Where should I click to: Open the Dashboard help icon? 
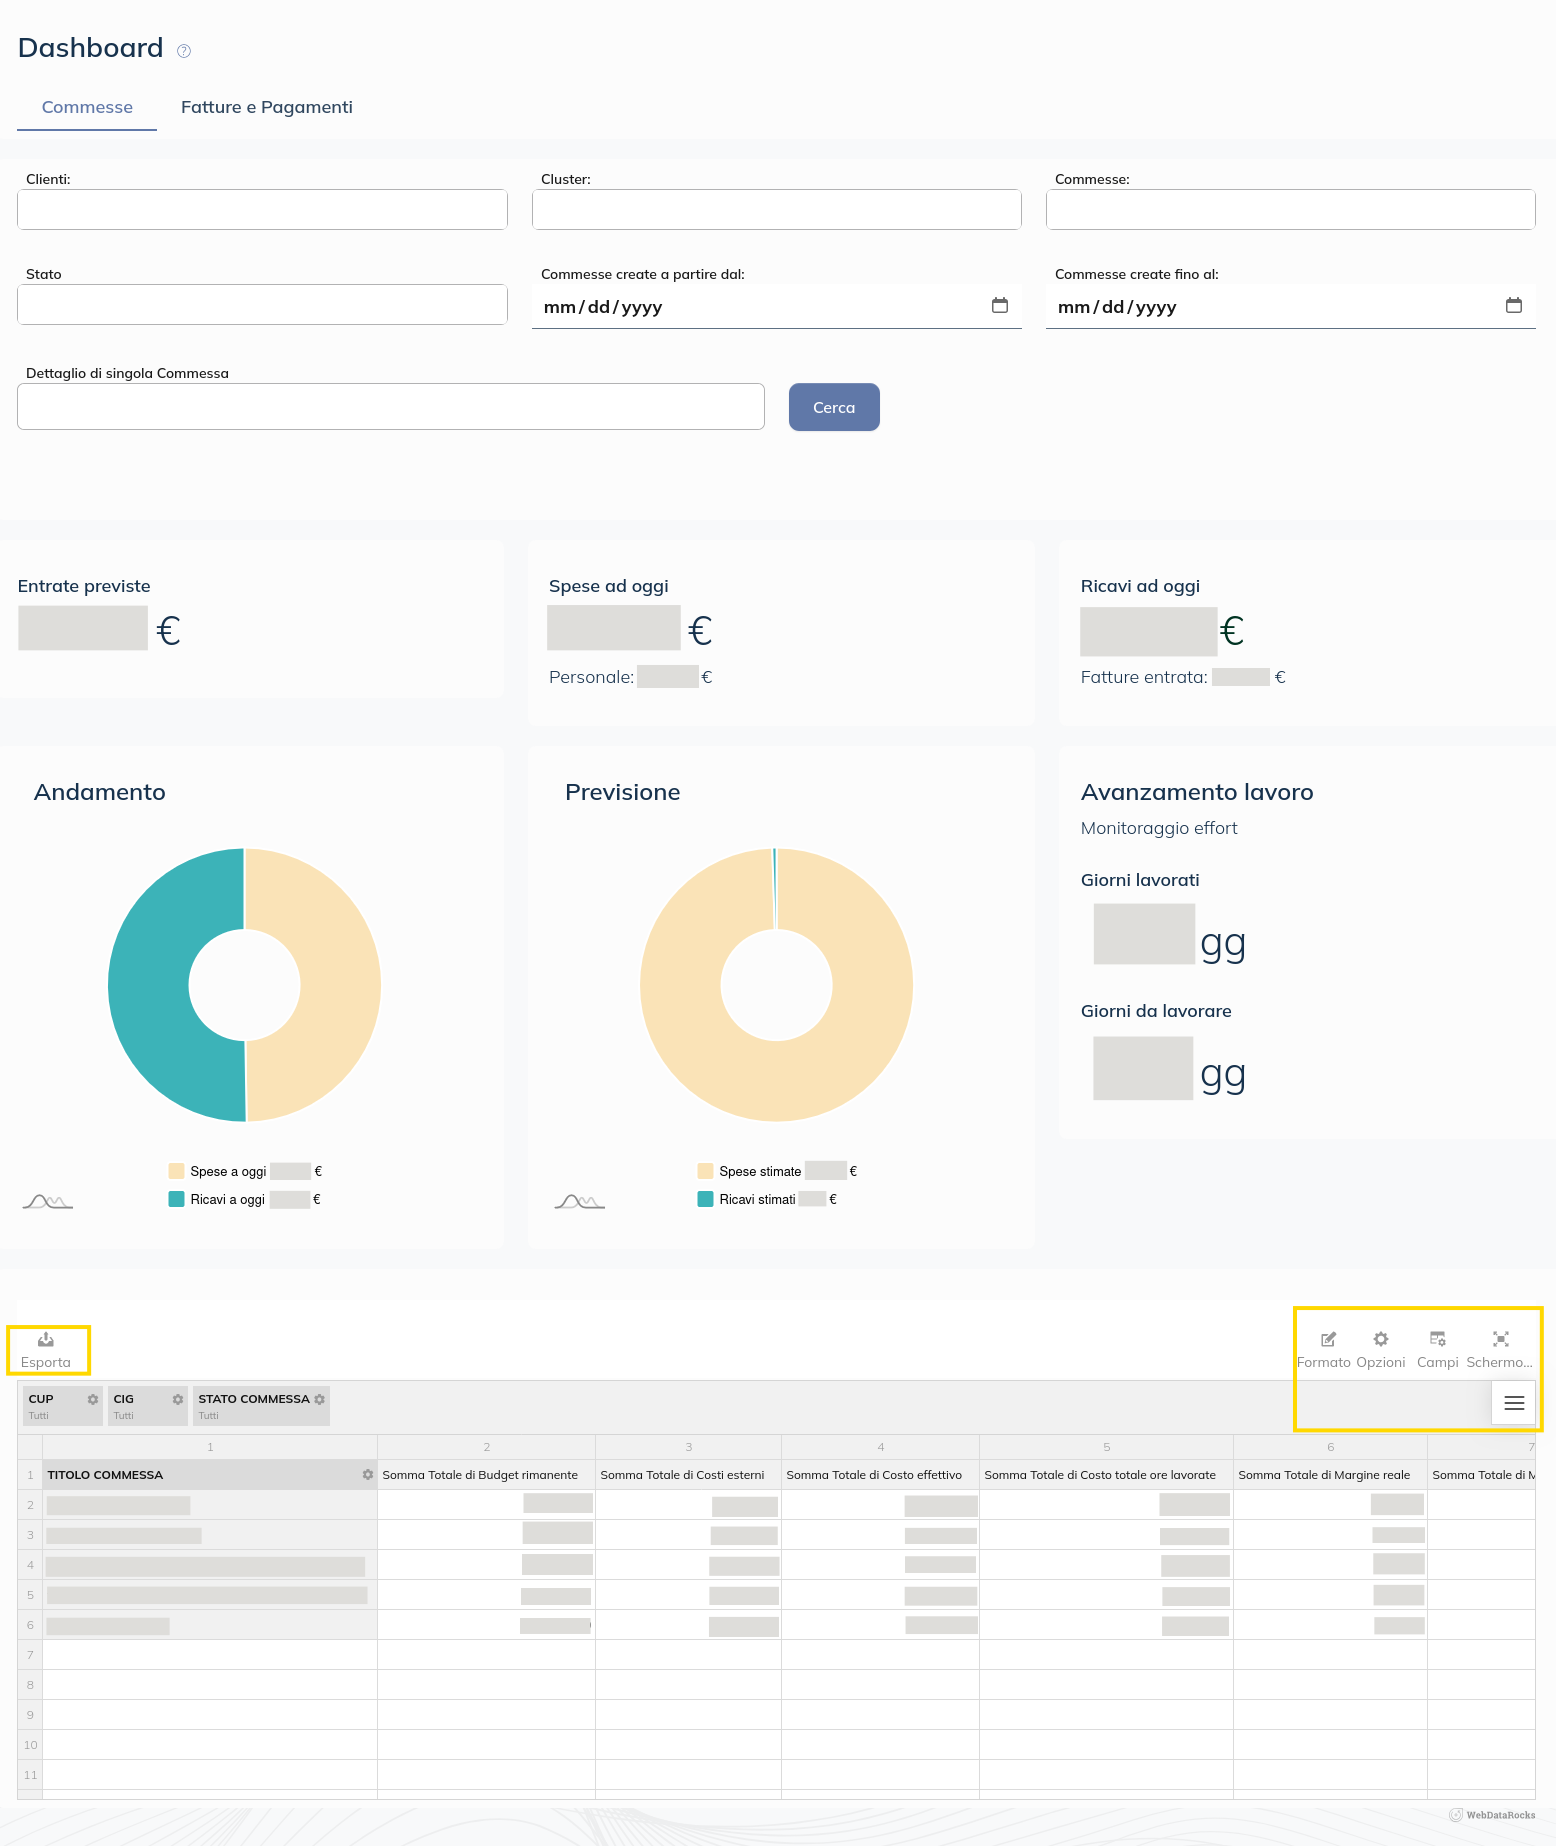point(184,51)
